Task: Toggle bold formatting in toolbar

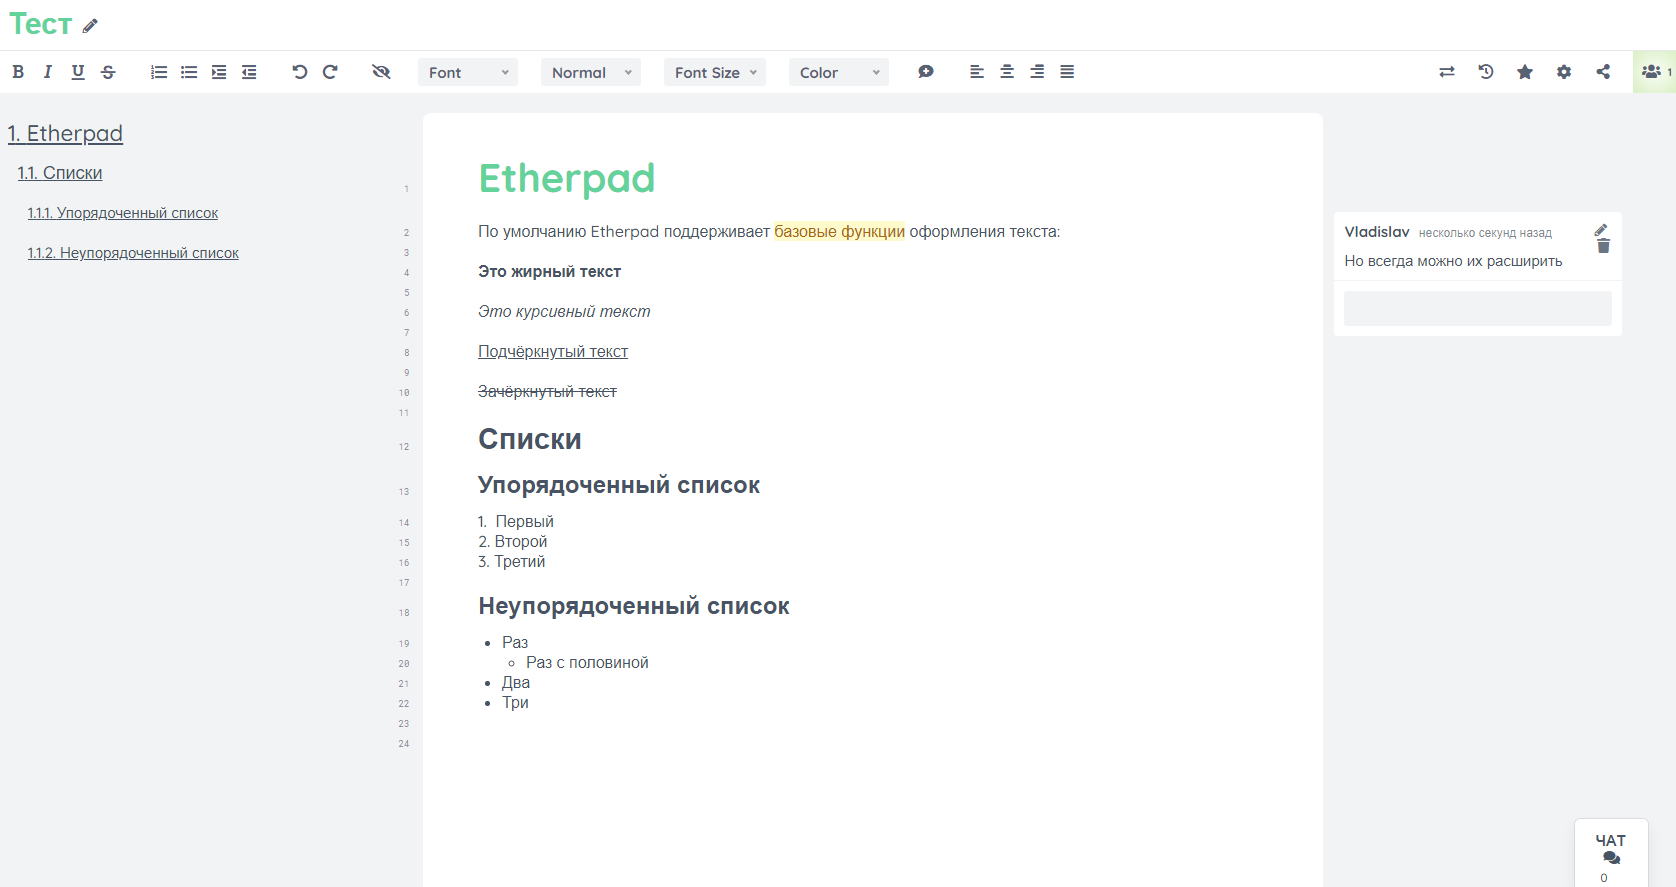Action: click(x=18, y=72)
